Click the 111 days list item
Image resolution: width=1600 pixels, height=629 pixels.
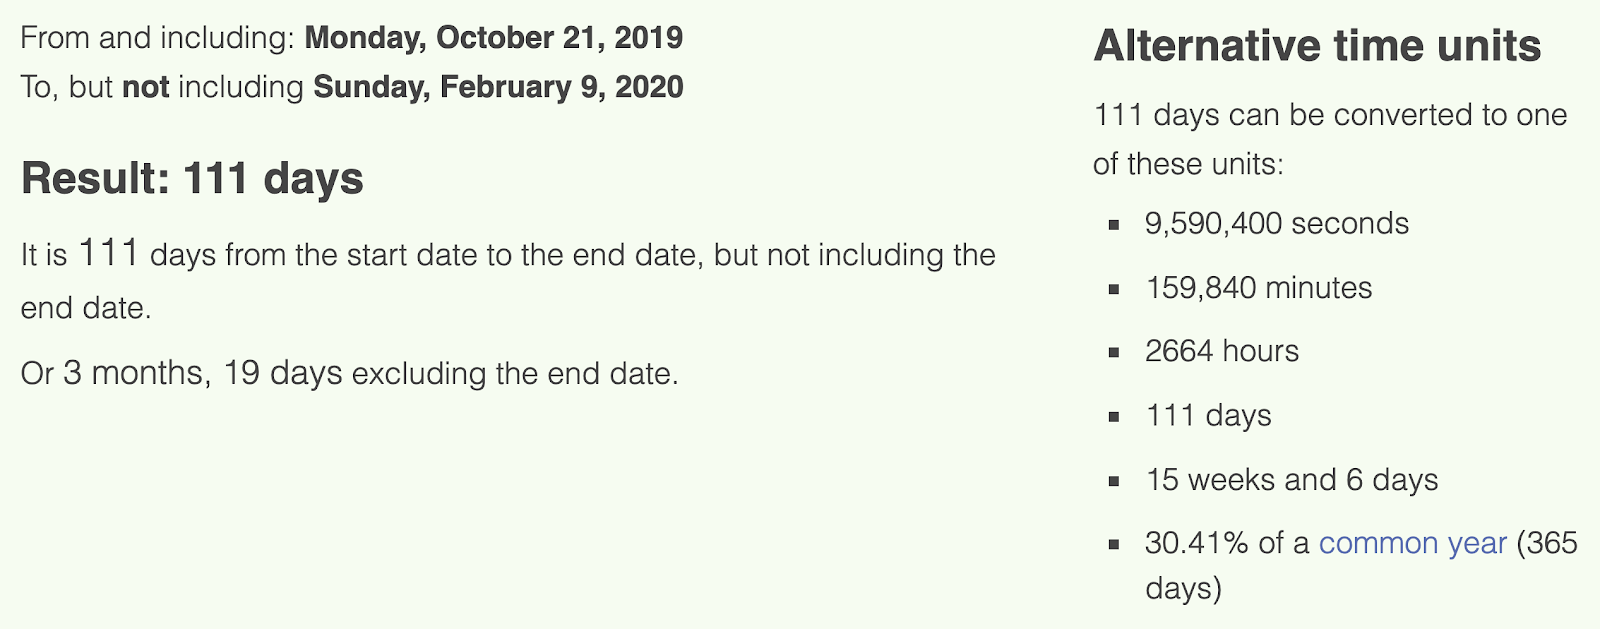pos(1208,415)
